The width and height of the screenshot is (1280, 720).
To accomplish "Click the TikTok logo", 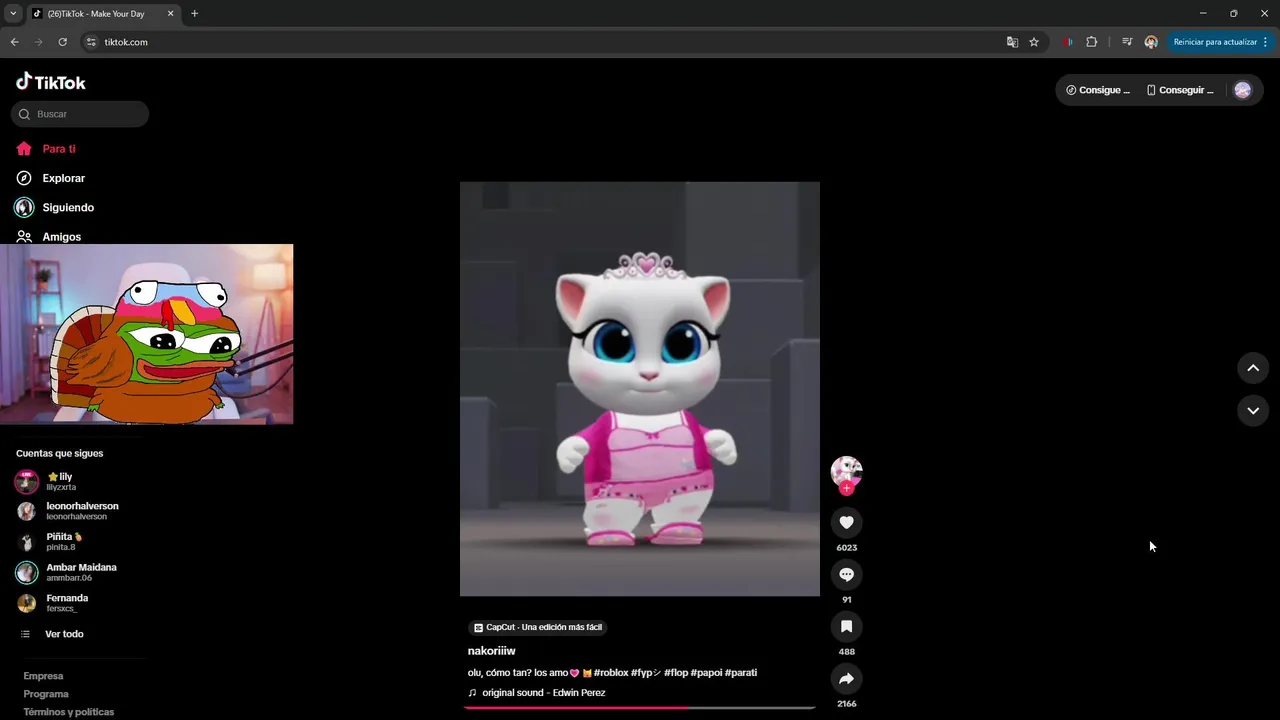I will [x=51, y=82].
